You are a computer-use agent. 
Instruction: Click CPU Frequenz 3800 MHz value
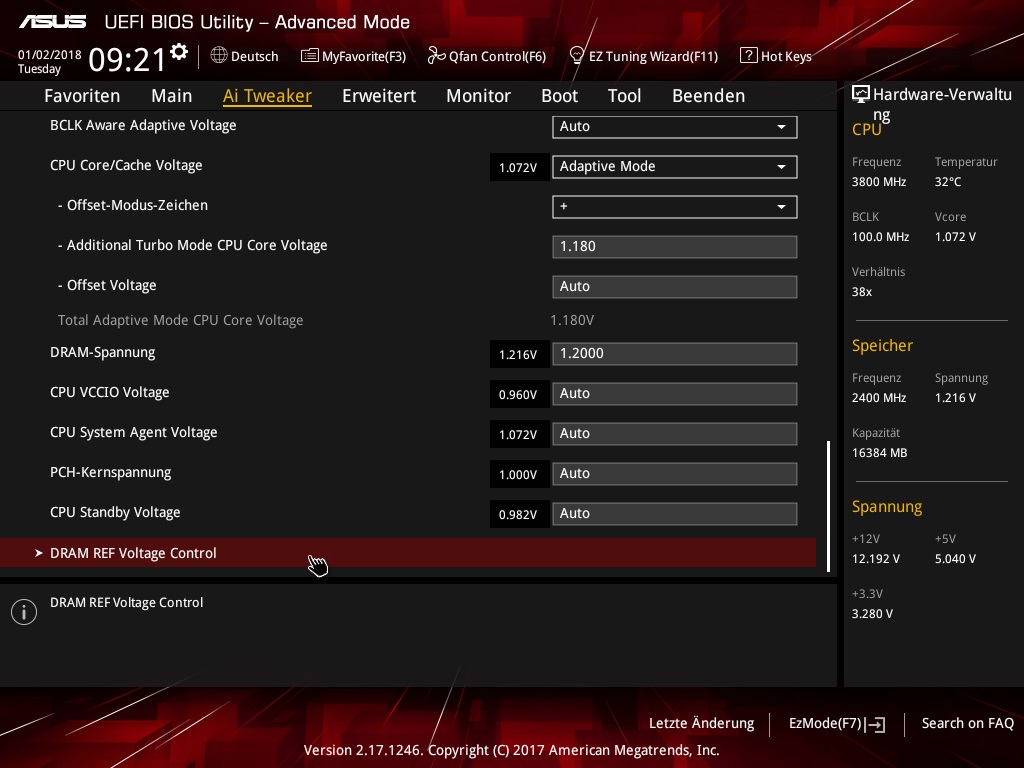tap(879, 182)
